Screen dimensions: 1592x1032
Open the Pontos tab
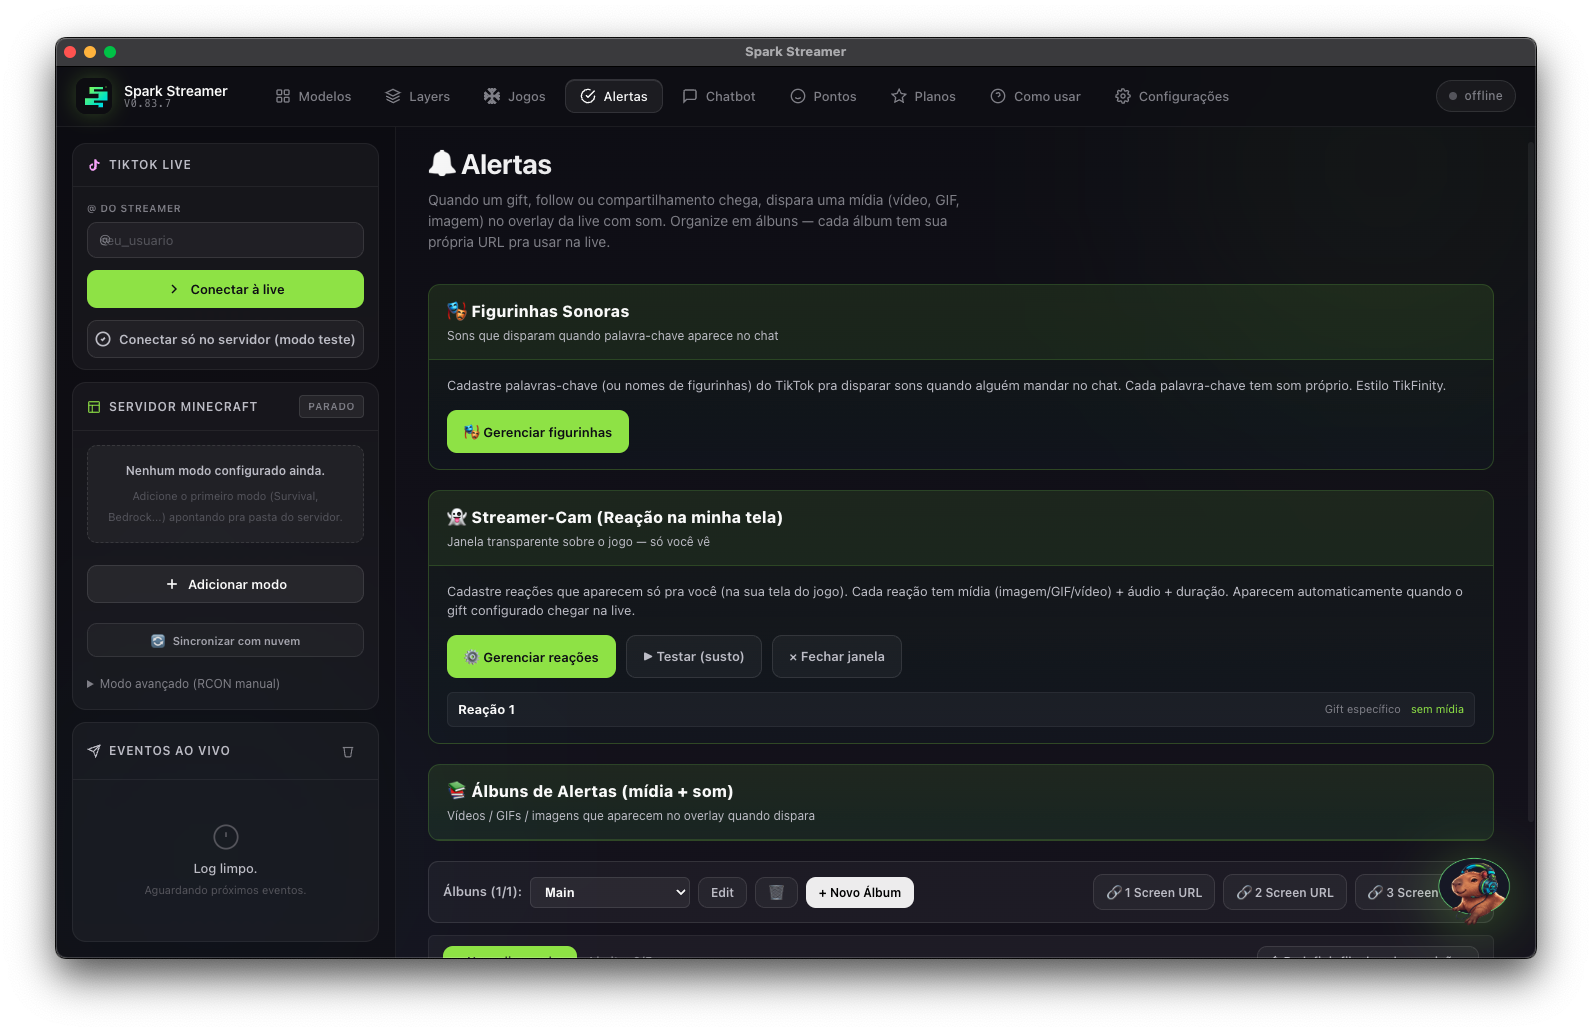[x=824, y=96]
